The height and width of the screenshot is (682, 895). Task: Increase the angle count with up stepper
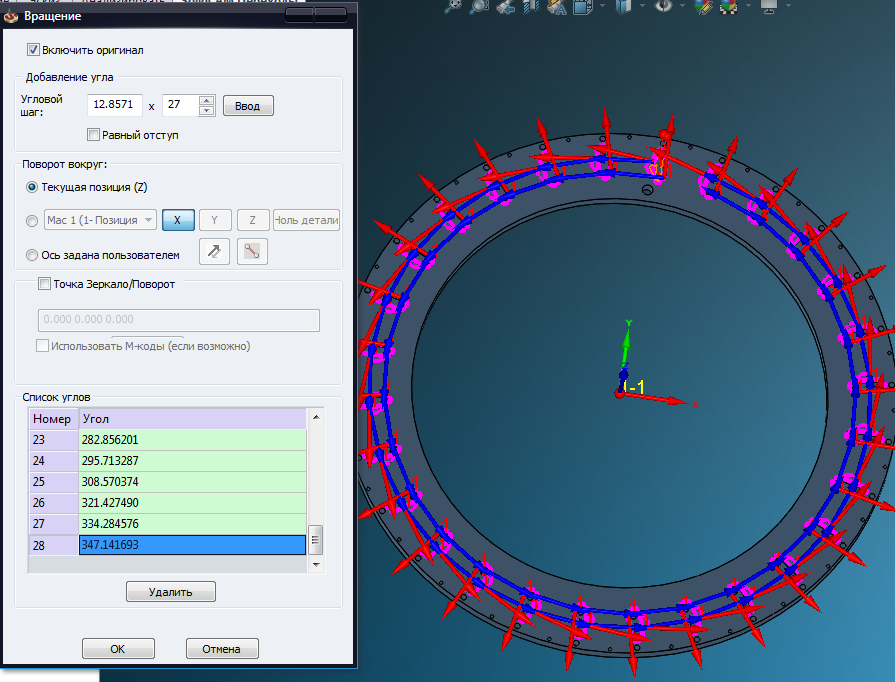point(206,100)
